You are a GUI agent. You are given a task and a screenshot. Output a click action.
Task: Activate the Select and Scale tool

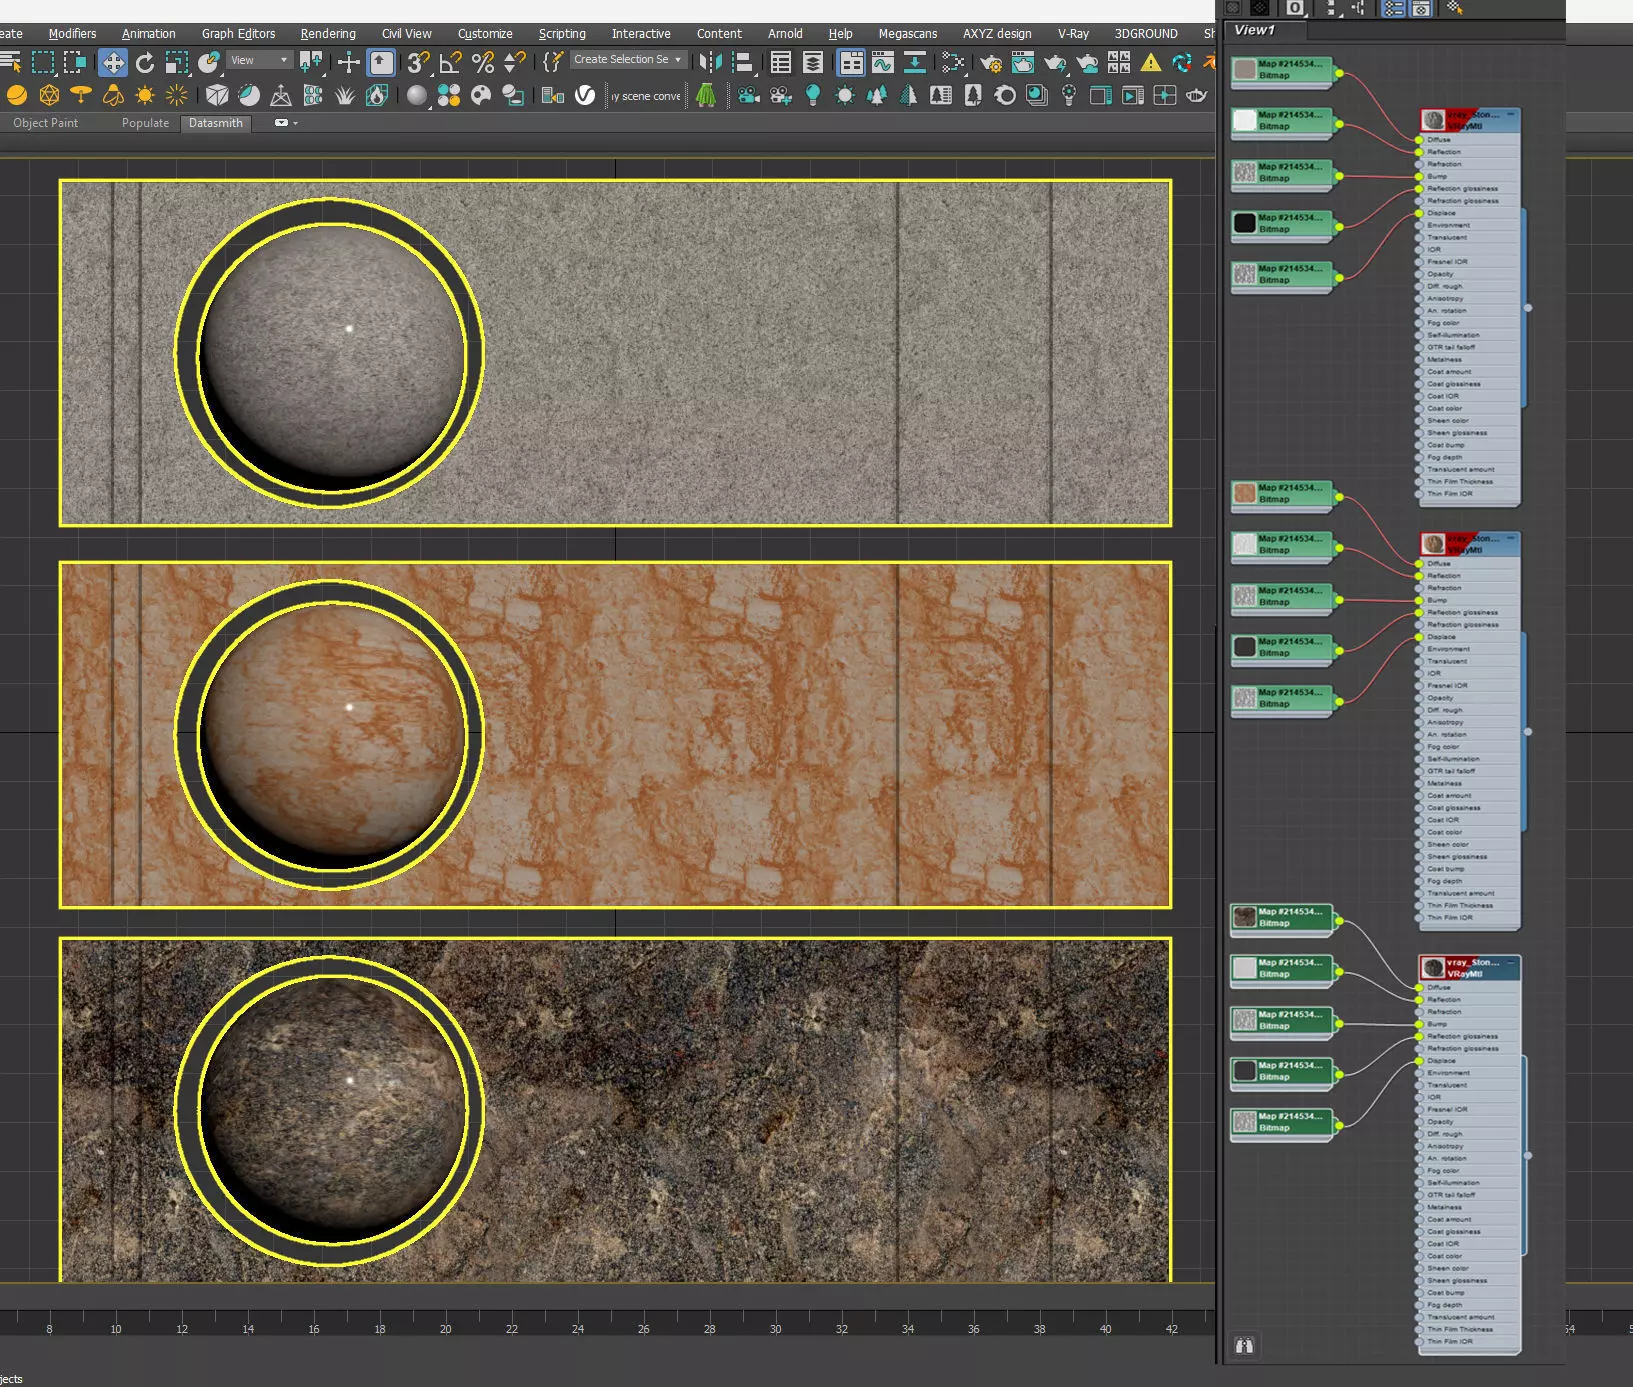177,63
